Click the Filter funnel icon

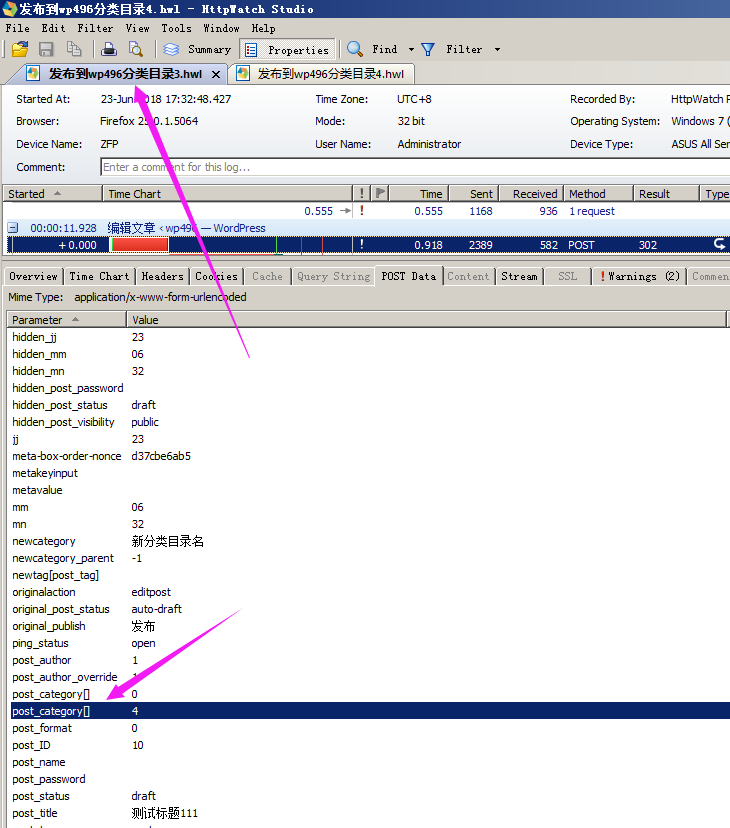428,49
